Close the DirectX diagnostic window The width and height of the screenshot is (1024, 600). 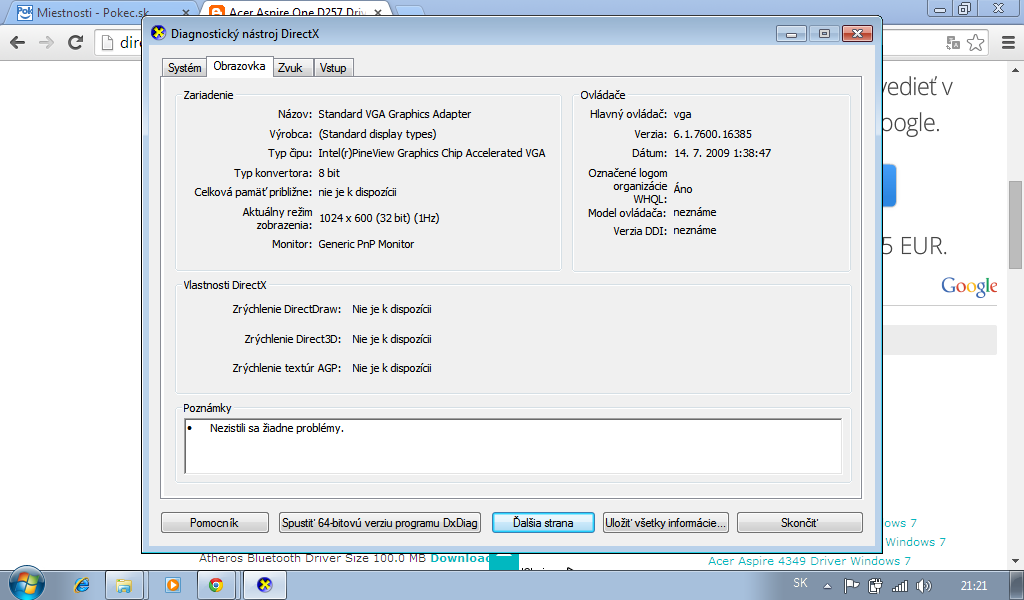(857, 33)
